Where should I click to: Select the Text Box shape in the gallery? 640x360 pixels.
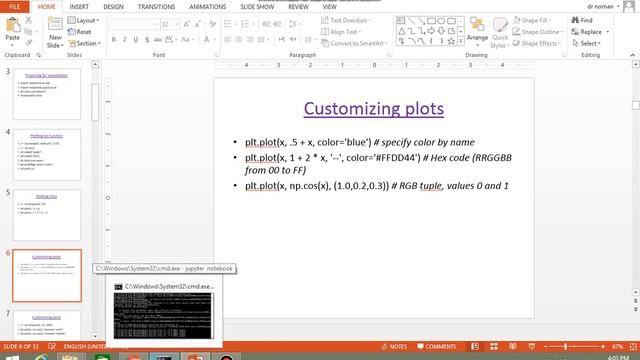point(401,20)
